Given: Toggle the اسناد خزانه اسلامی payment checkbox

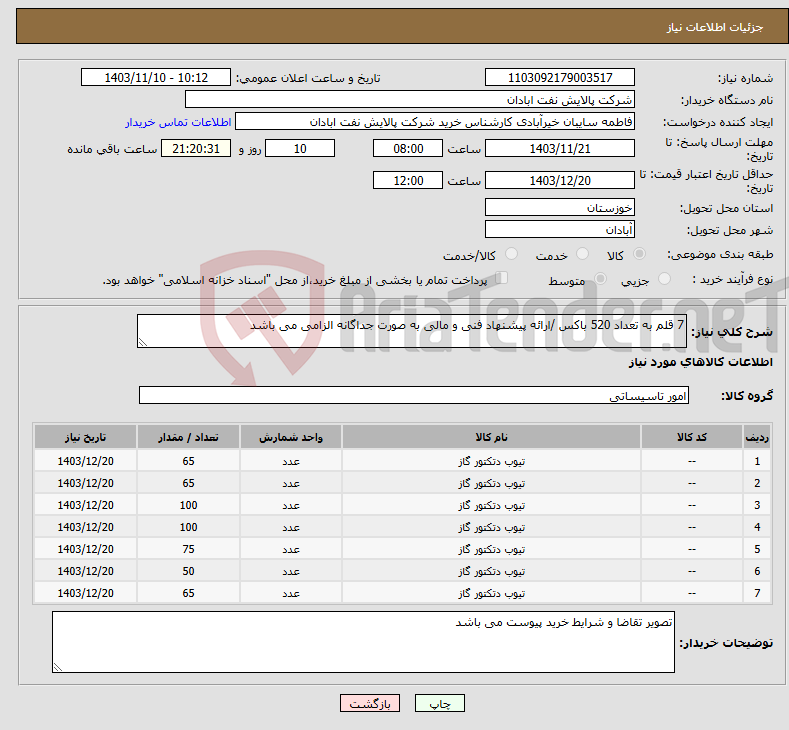Looking at the screenshot, I should [x=503, y=279].
